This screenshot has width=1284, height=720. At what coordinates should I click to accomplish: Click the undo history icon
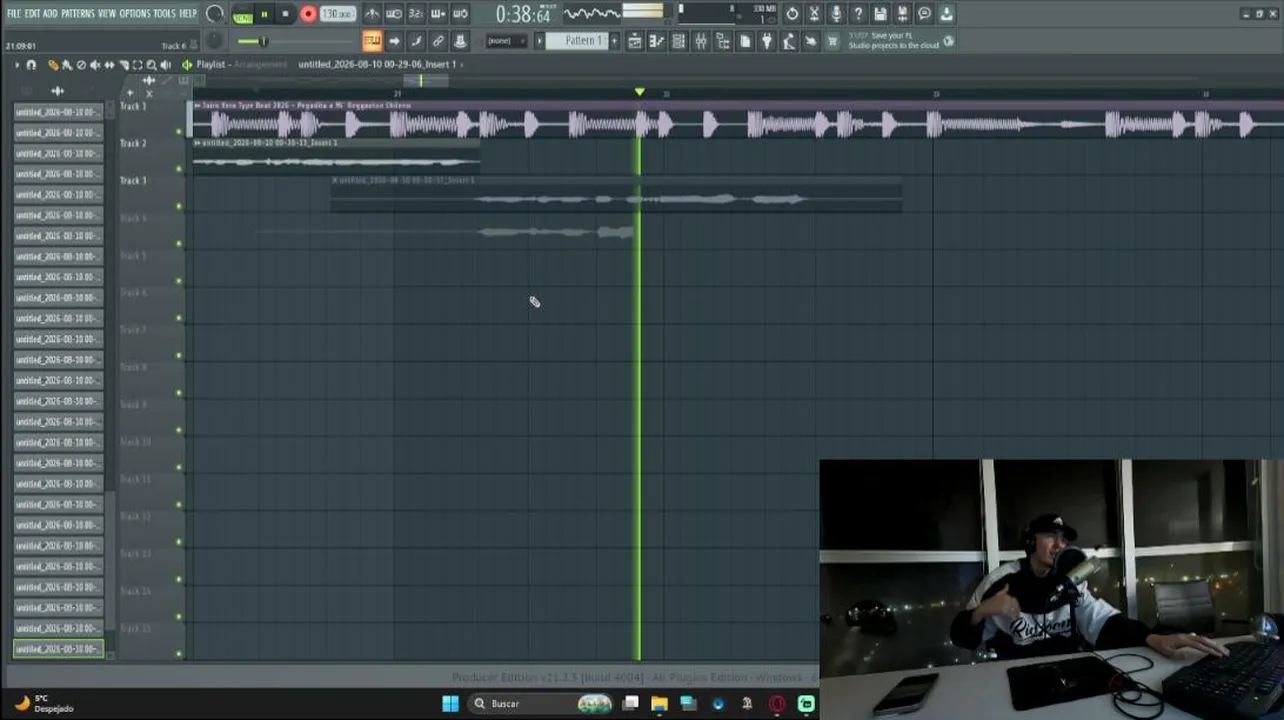[792, 14]
